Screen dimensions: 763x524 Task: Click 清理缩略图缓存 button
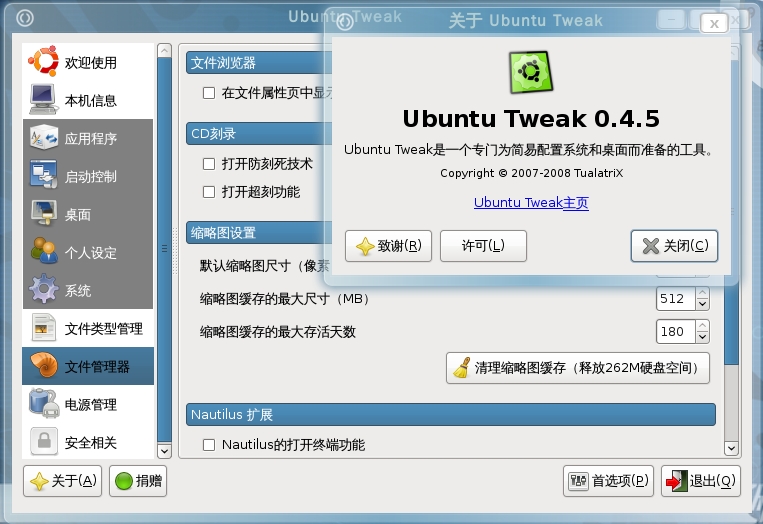pos(578,368)
